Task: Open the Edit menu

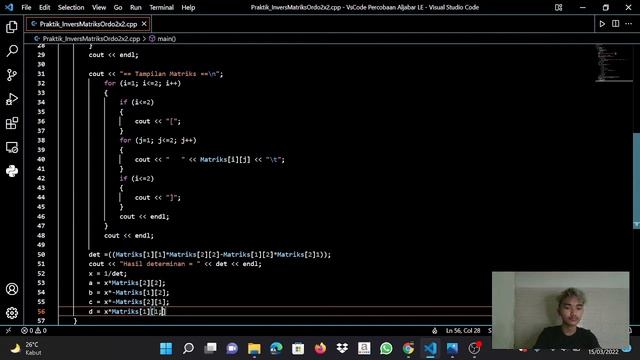Action: pyautogui.click(x=44, y=7)
